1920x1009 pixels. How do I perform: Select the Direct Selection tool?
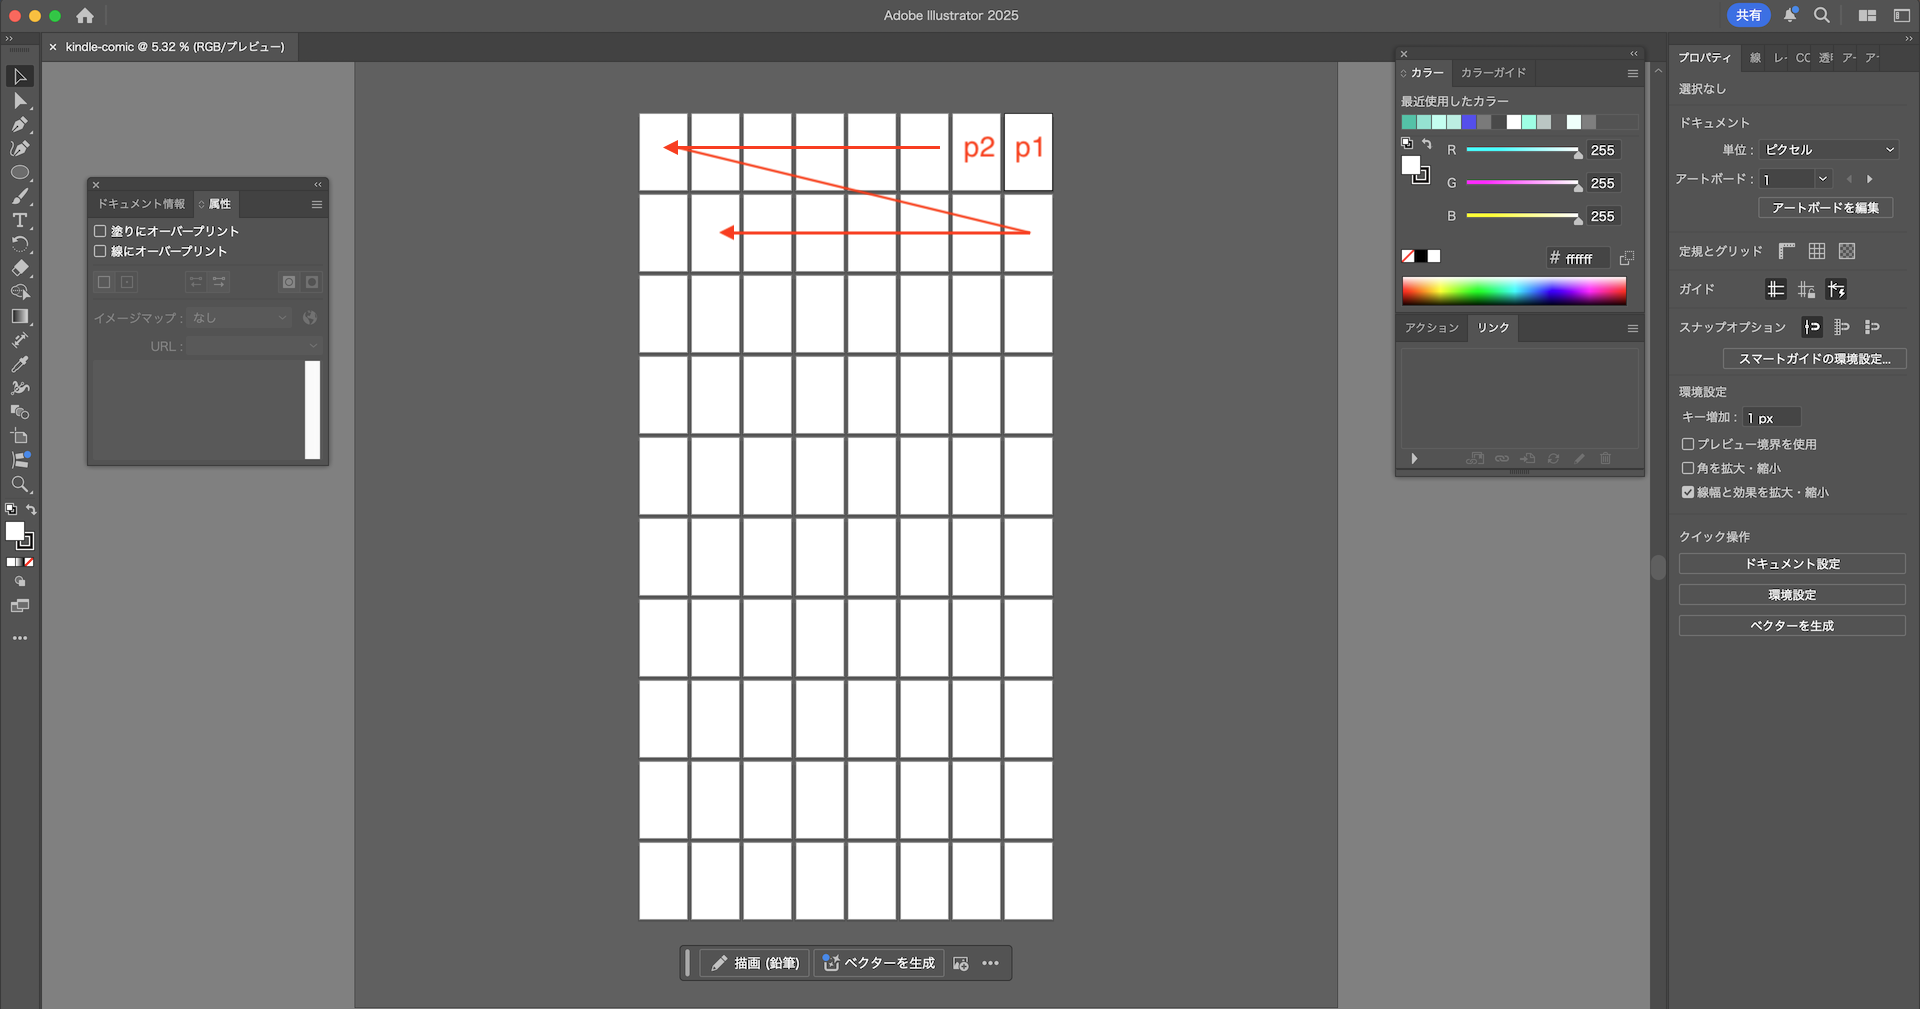pos(20,101)
